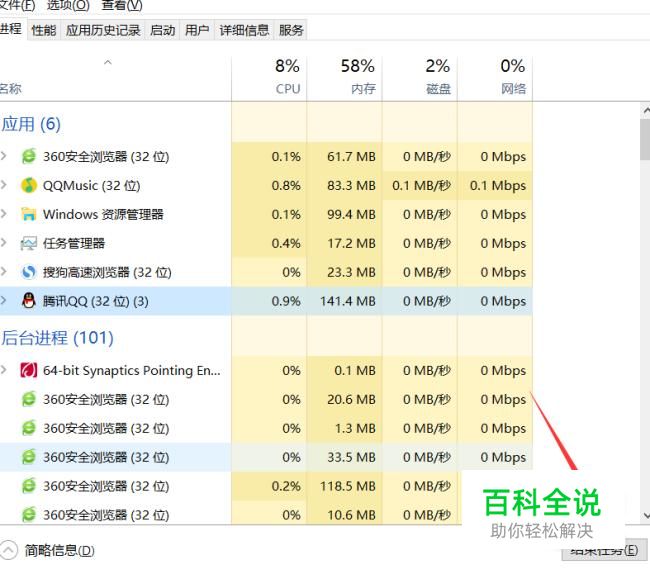
Task: Select 64-bit Synaptics Pointing En... name
Action: coord(131,370)
